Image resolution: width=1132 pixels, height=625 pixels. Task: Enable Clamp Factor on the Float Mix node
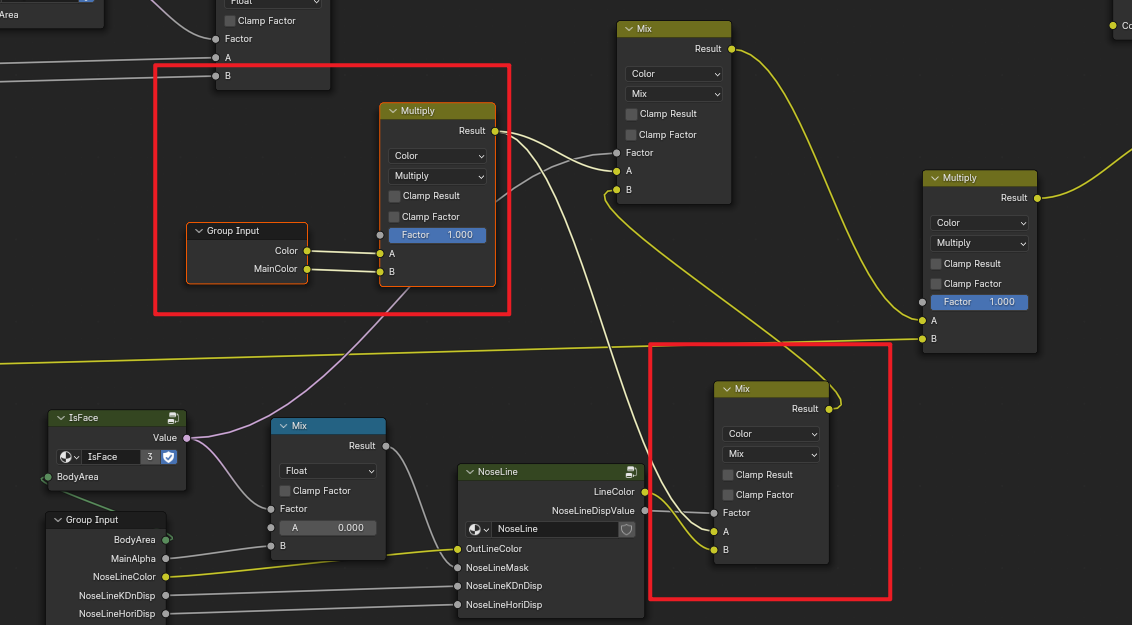point(285,491)
